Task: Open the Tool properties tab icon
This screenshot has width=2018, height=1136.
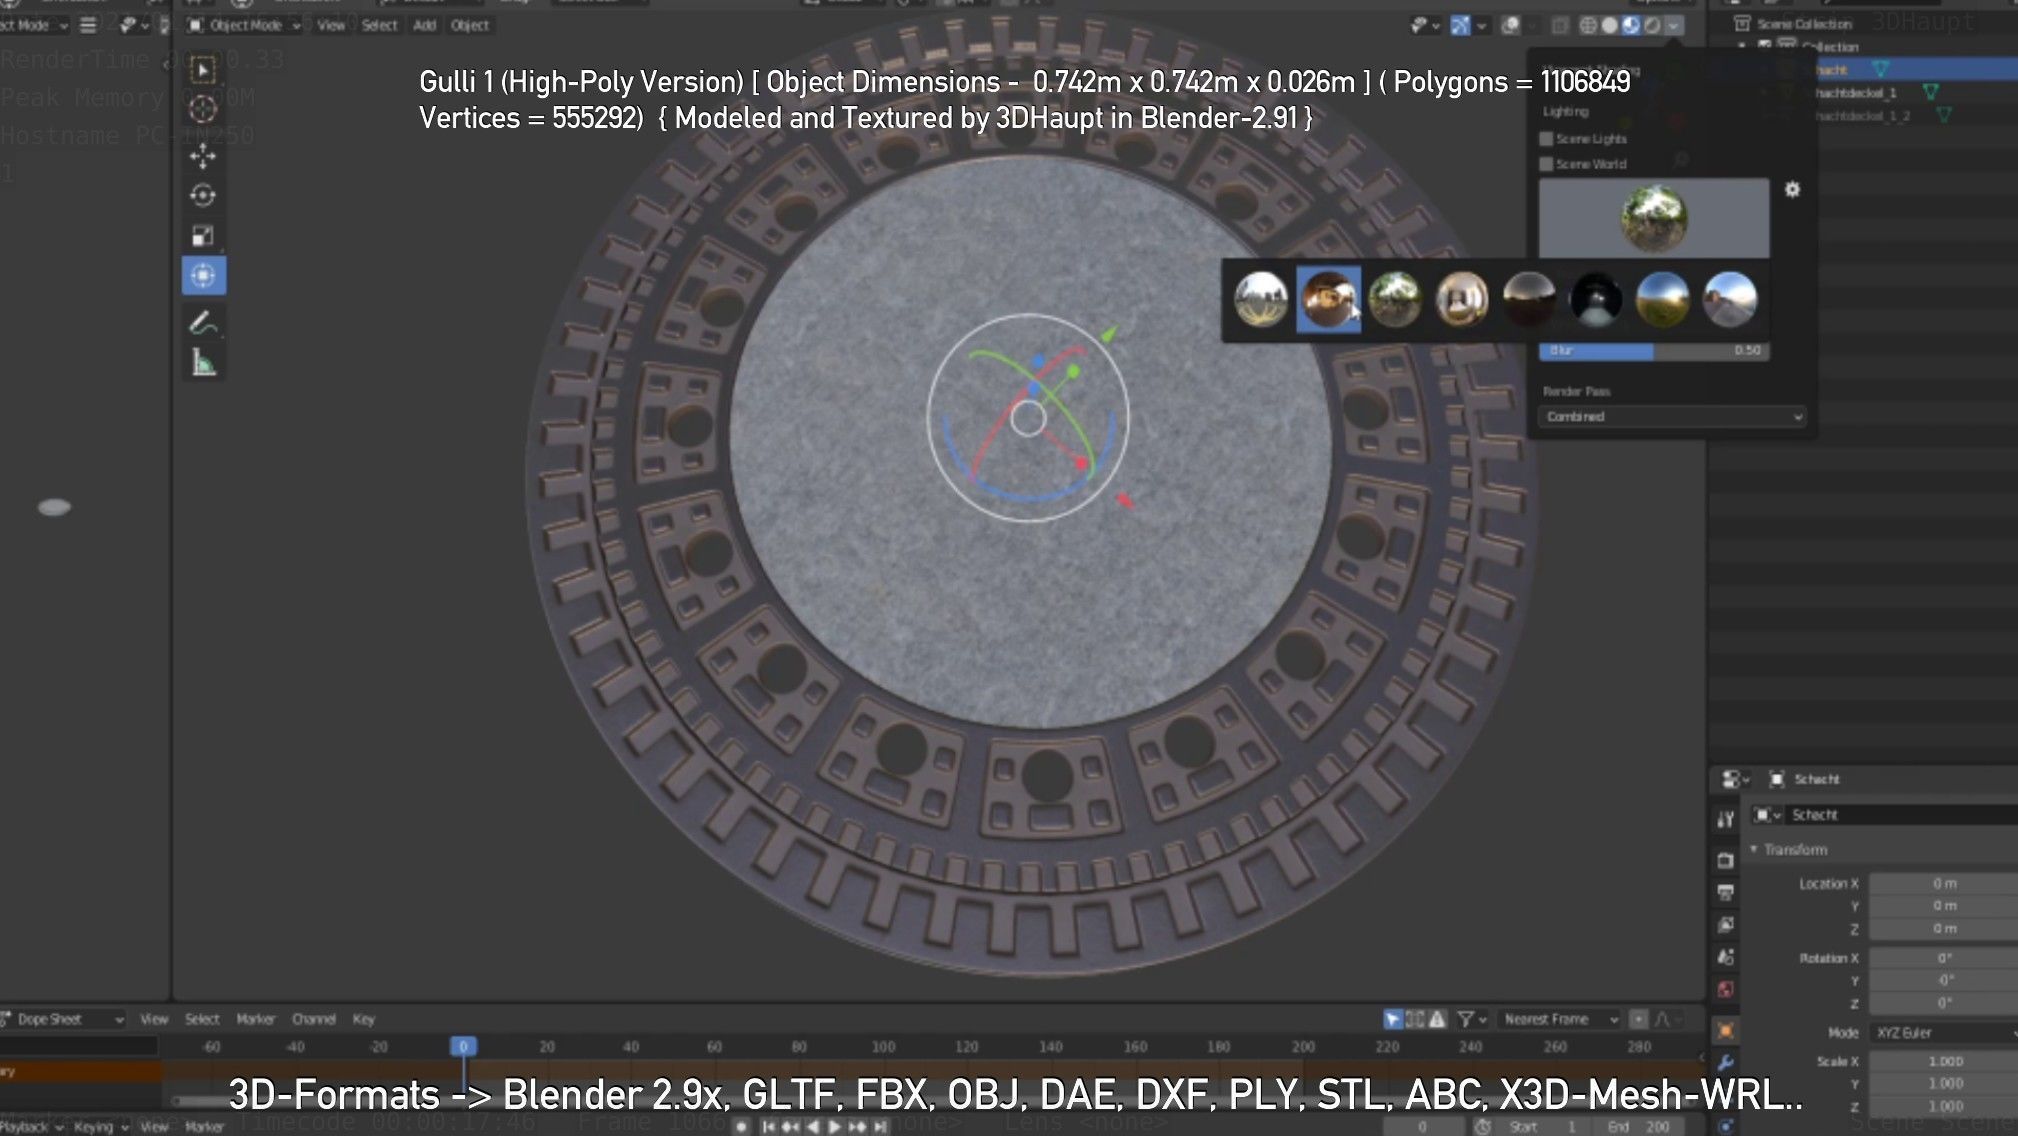Action: (1725, 820)
